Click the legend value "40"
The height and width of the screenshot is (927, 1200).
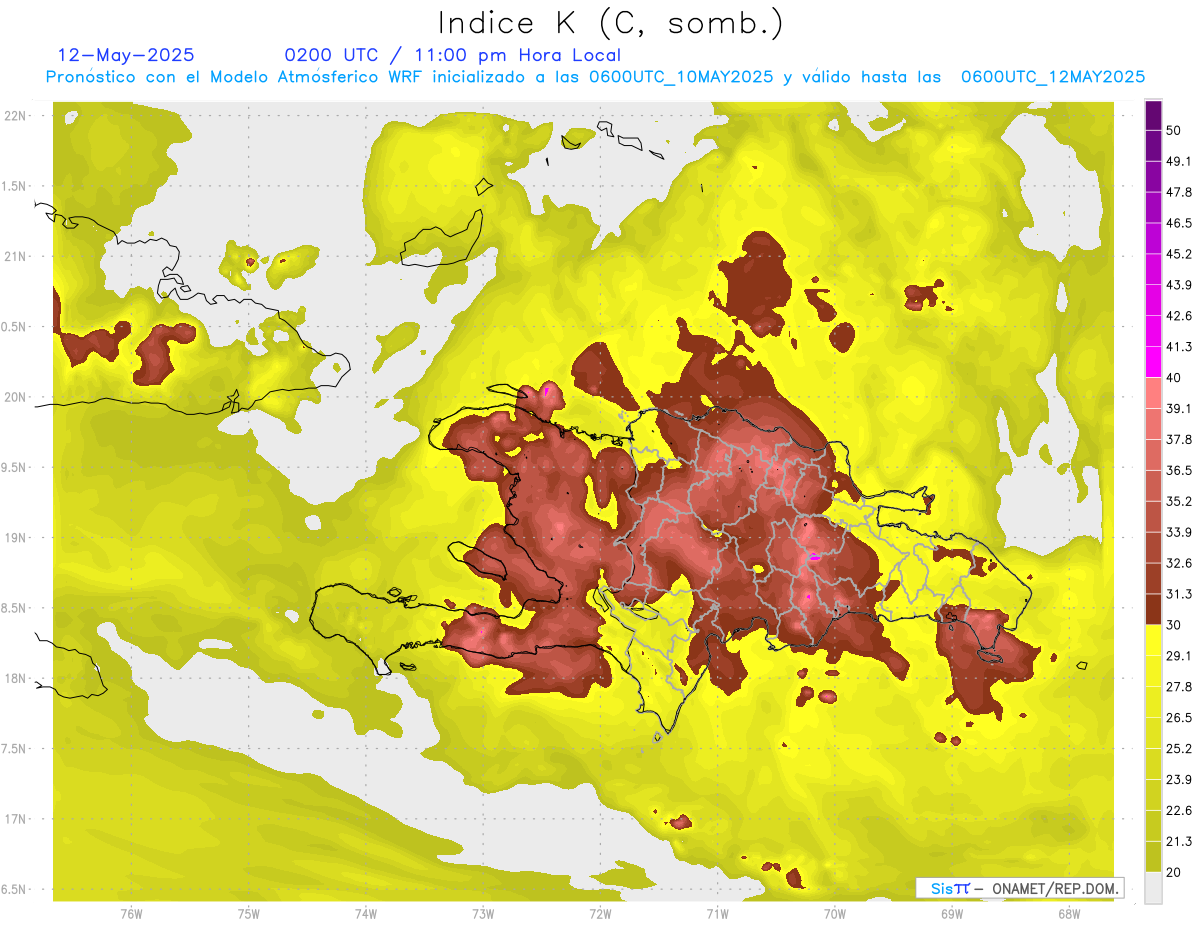coord(1175,378)
